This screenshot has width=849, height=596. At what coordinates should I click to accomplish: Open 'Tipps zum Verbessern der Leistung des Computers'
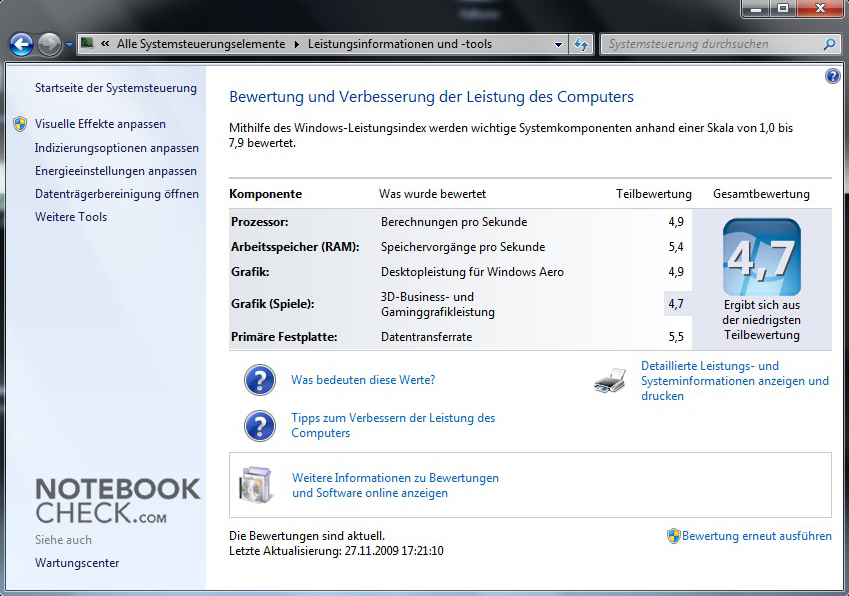[393, 425]
